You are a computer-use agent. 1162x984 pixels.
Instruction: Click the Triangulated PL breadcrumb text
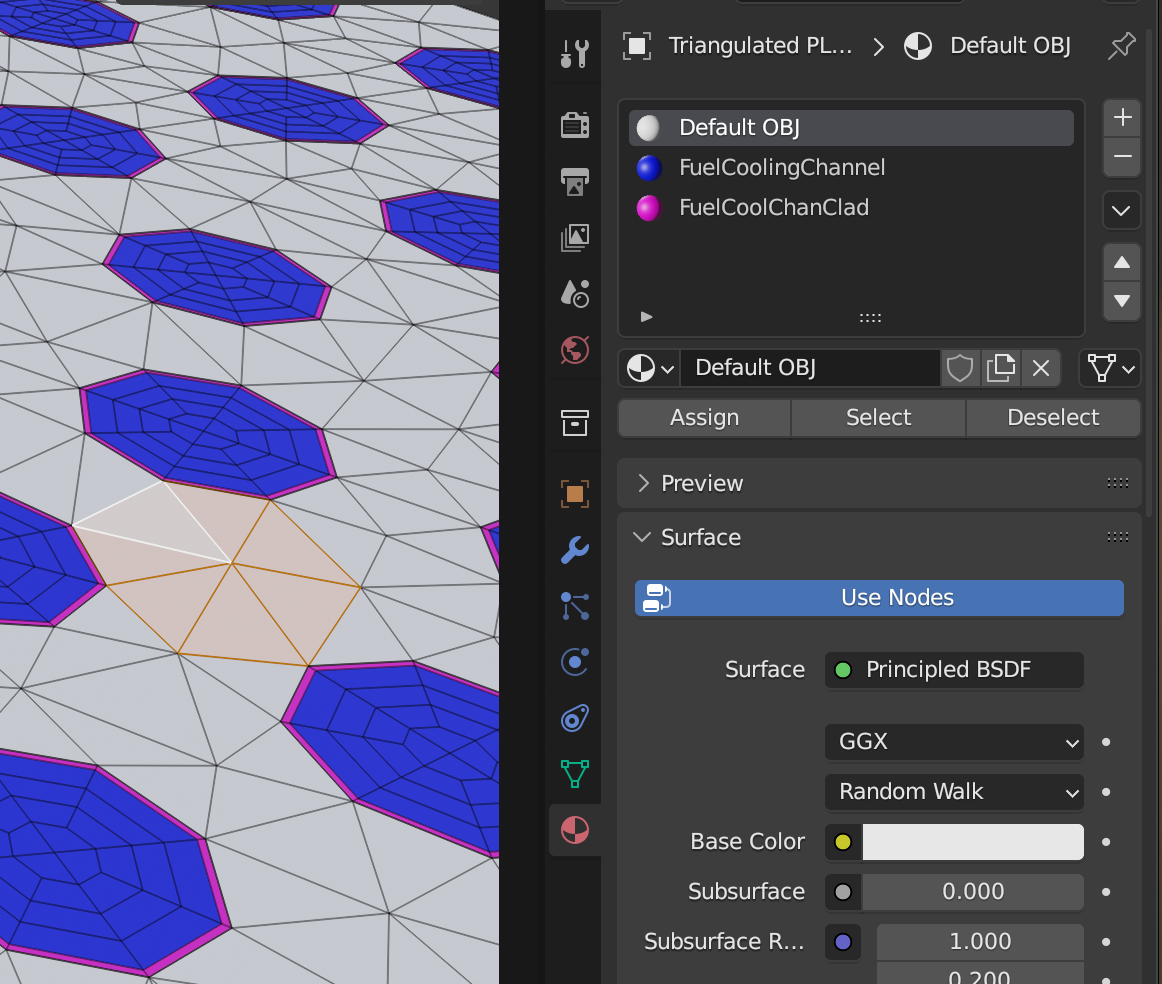tap(760, 46)
